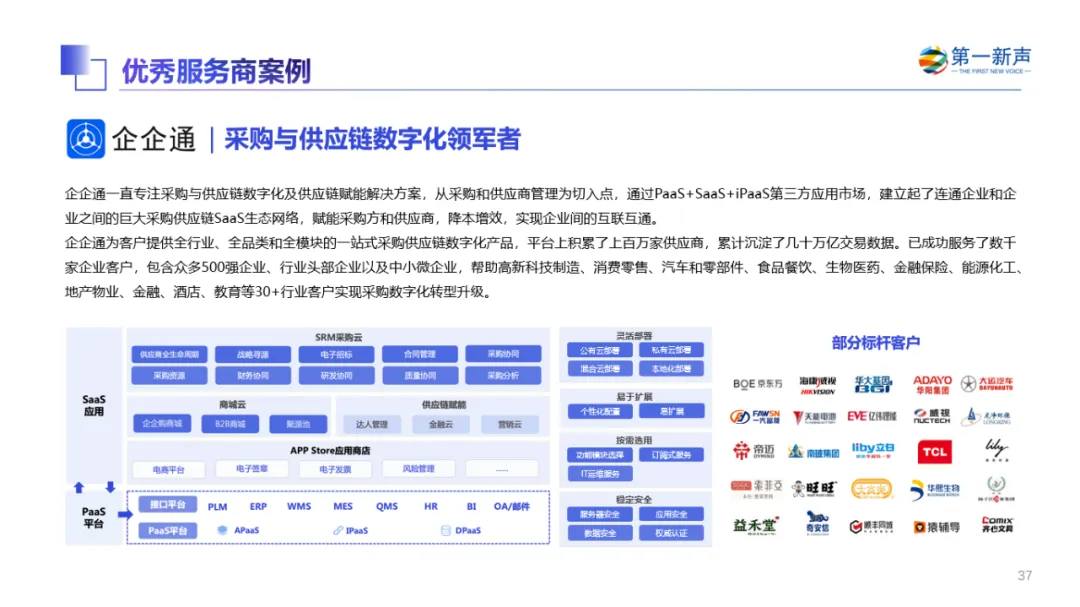
Task: Click the HIKVISION 海康威视 logo
Action: (818, 385)
